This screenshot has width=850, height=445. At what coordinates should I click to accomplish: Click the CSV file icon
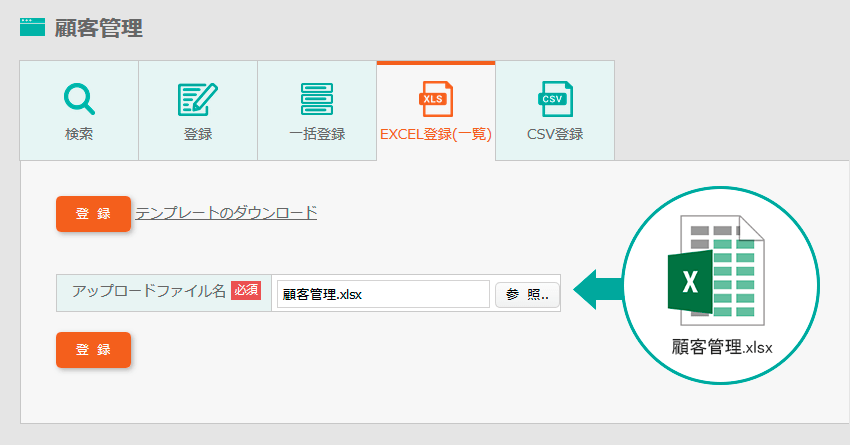pyautogui.click(x=555, y=99)
